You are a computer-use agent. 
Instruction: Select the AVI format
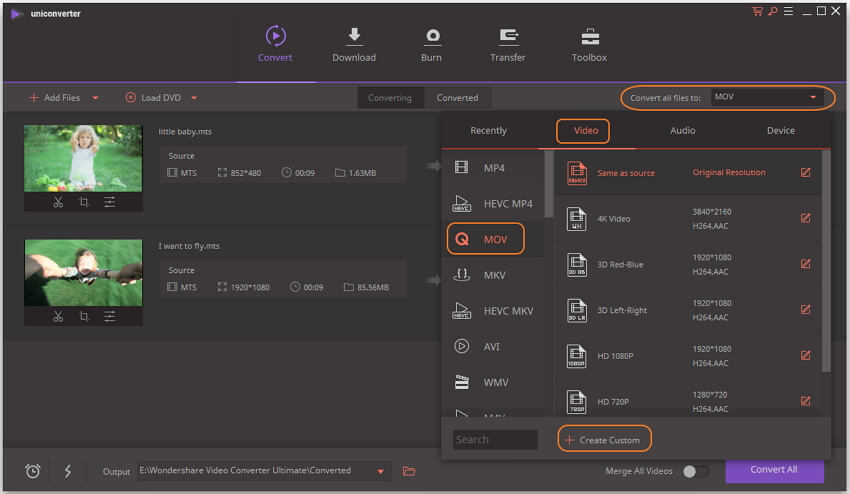(493, 347)
